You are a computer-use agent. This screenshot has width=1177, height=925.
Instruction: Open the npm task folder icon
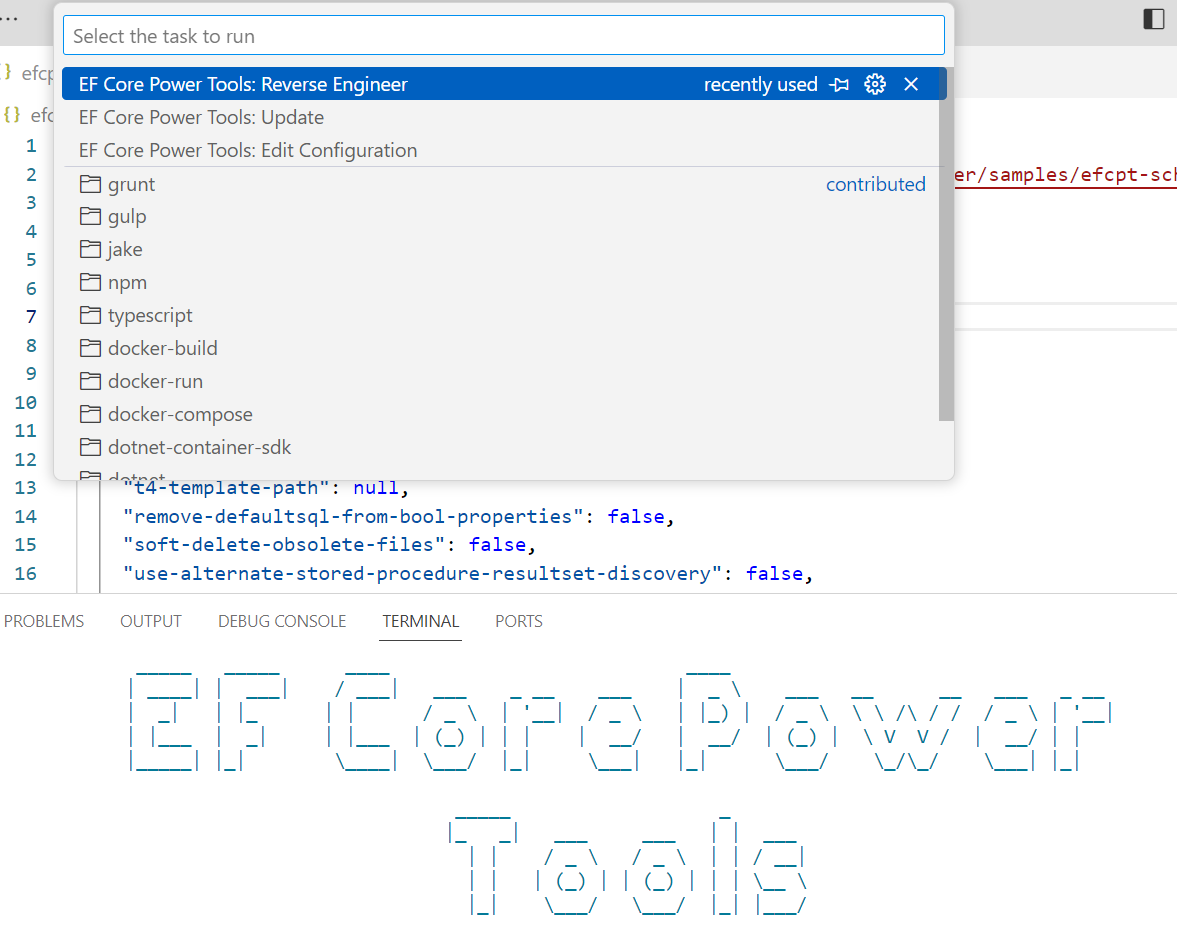[90, 282]
